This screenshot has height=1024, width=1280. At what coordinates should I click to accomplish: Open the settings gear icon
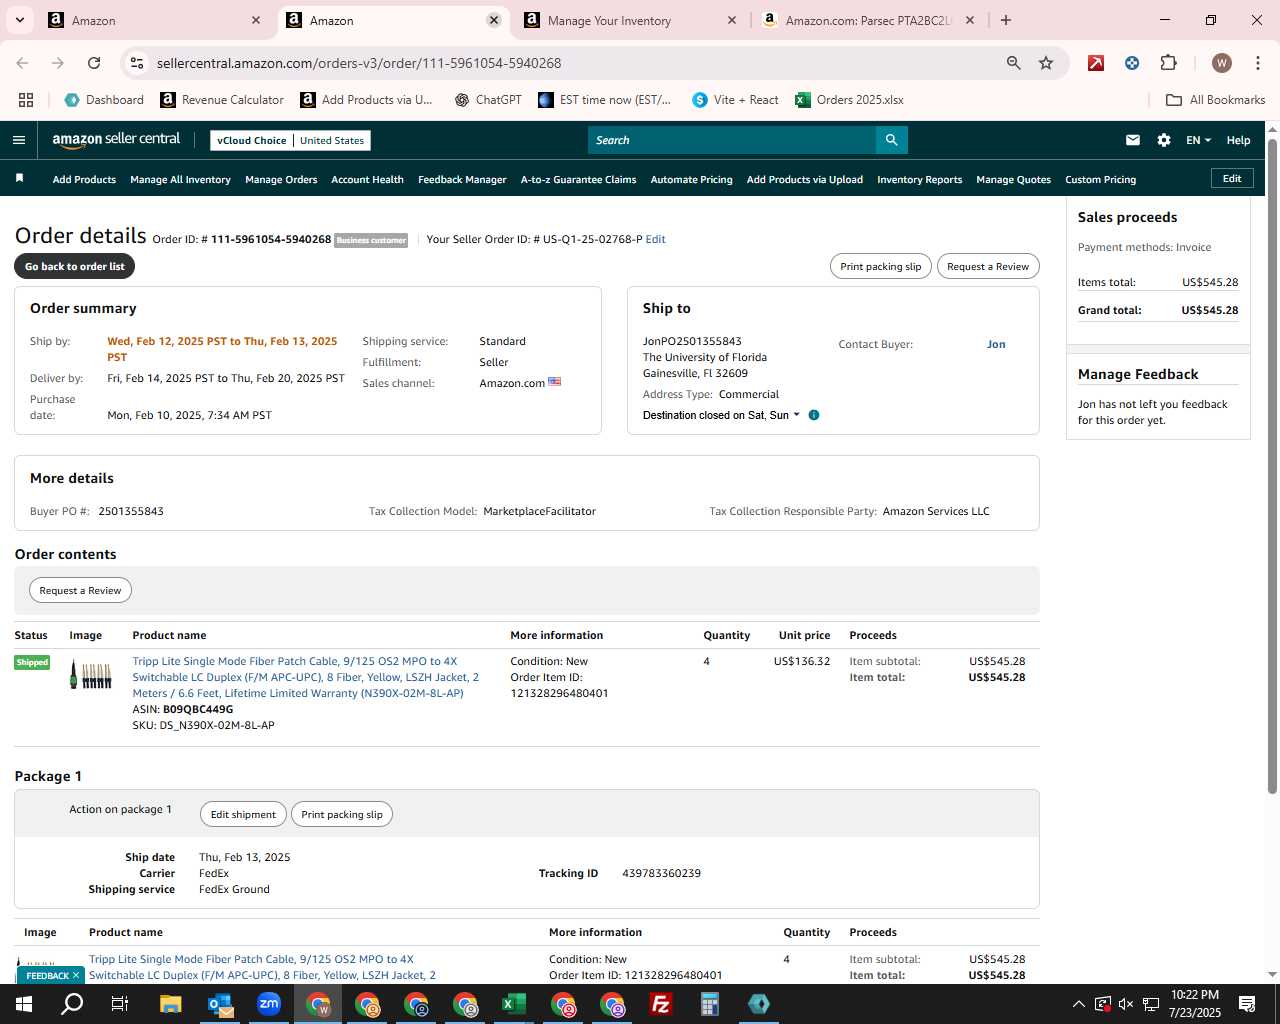[x=1164, y=140]
